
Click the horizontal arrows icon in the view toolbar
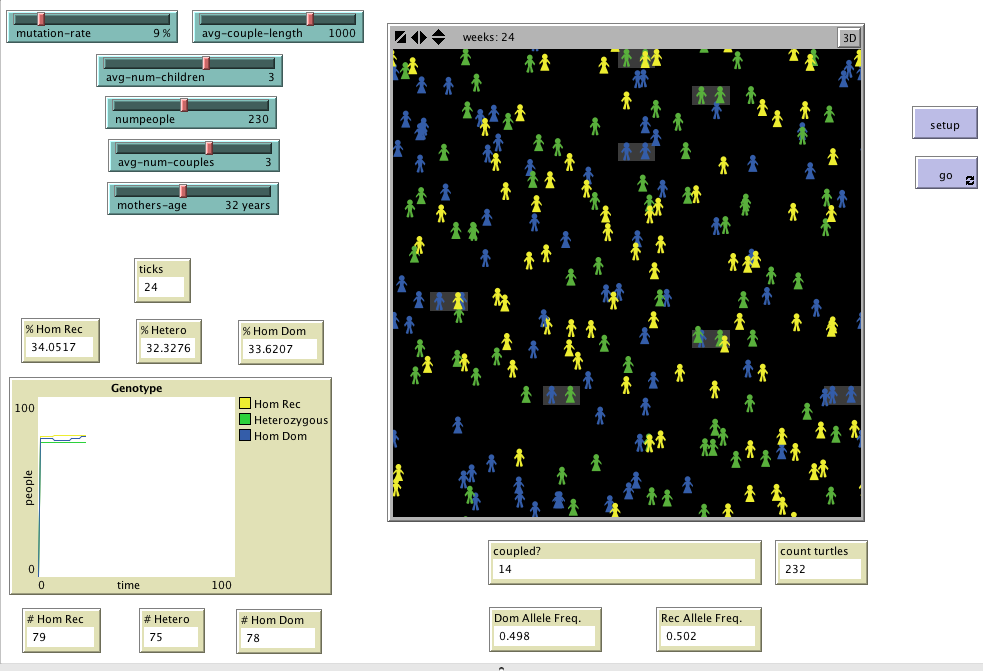[x=420, y=37]
